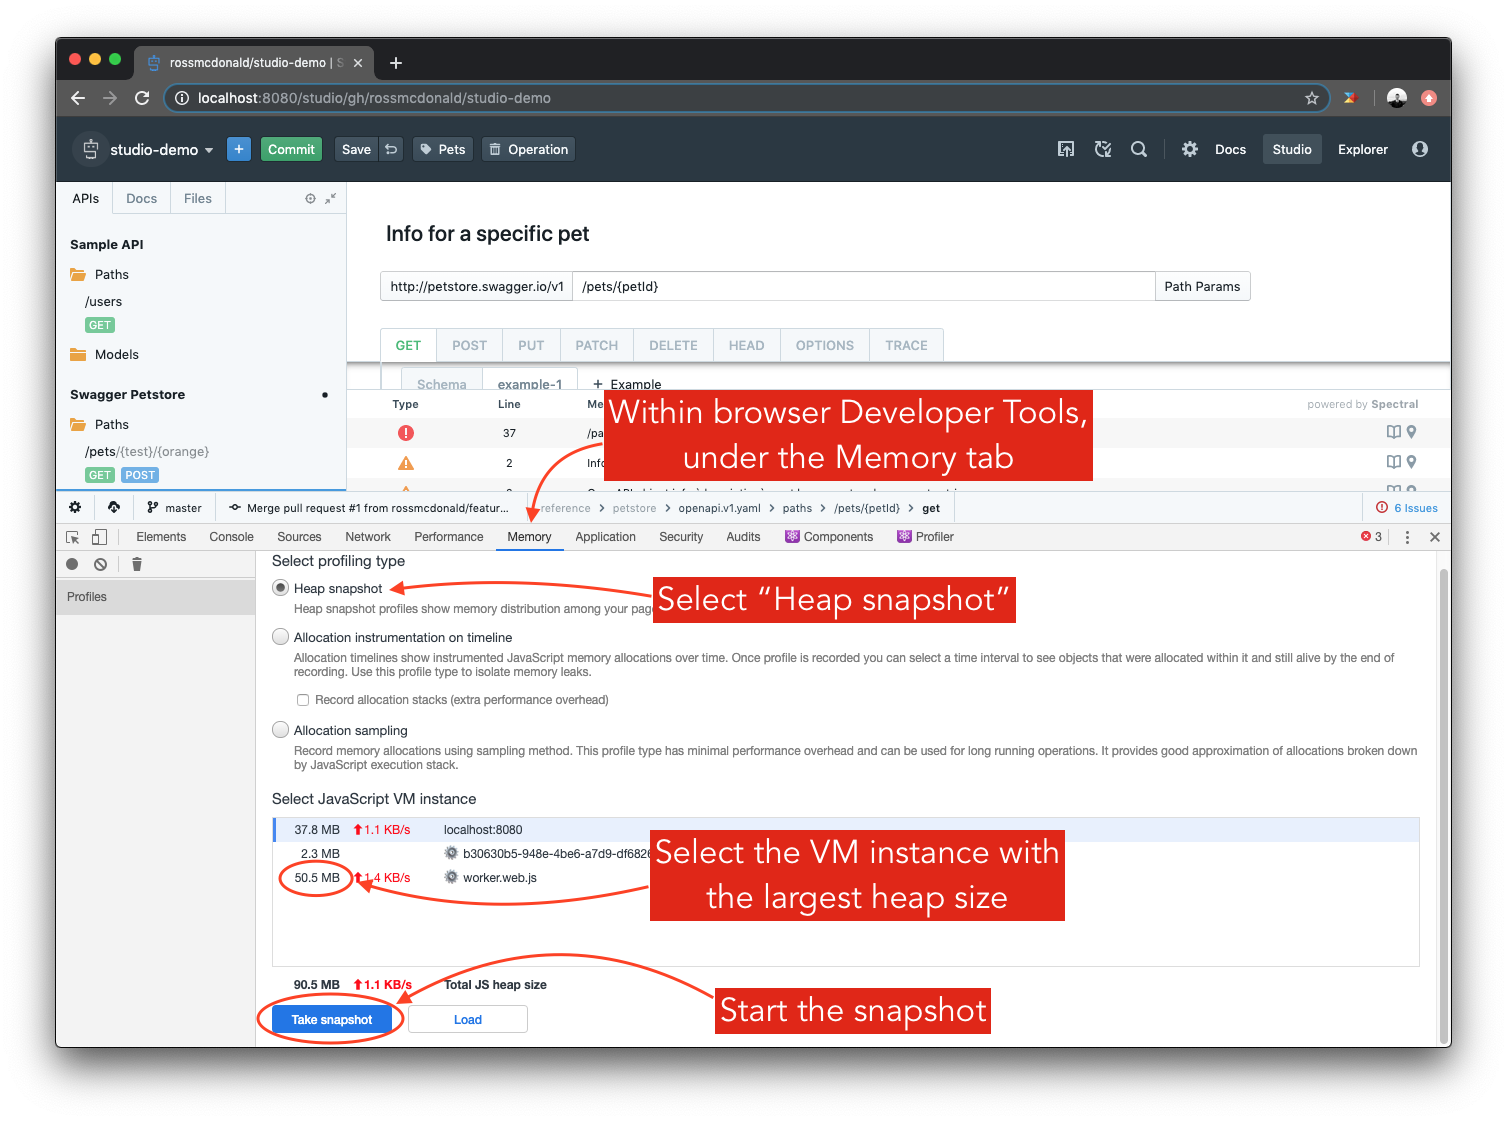Viewport: 1507px width, 1121px height.
Task: Click the Operation button with trash icon
Action: coord(528,149)
